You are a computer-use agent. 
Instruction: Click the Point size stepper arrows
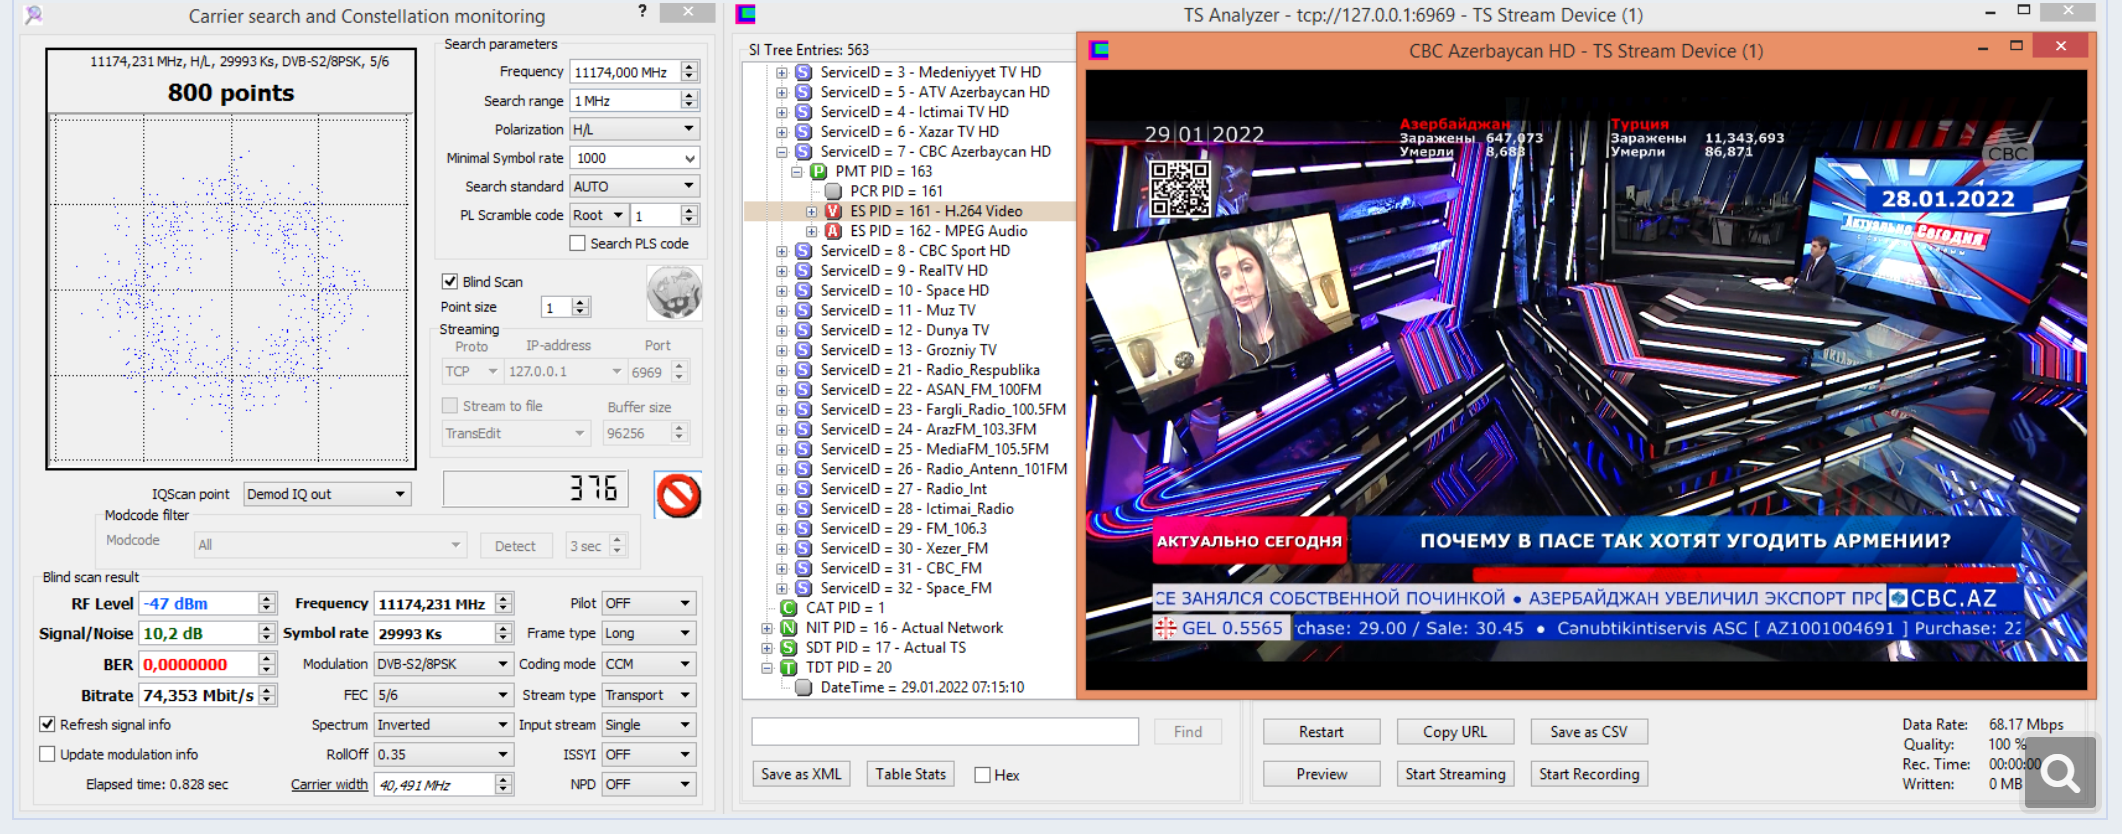coord(581,307)
